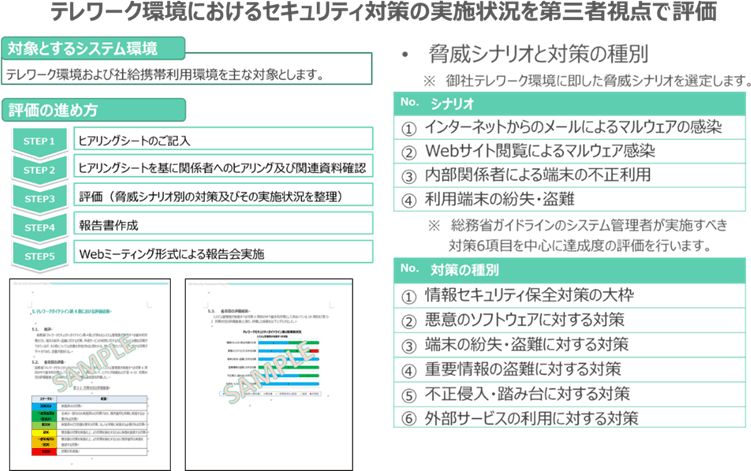The height and width of the screenshot is (471, 751).
Task: Select scenario row '内部関係者による端末の不正利用'
Action: 569,175
